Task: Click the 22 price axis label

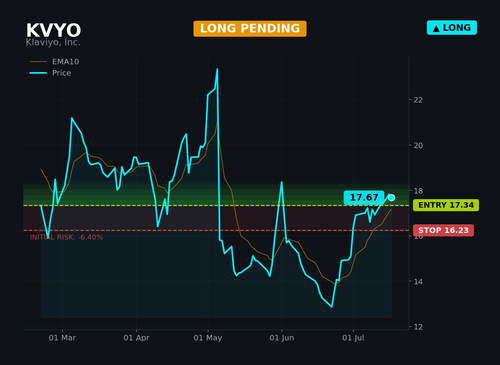Action: click(x=418, y=100)
